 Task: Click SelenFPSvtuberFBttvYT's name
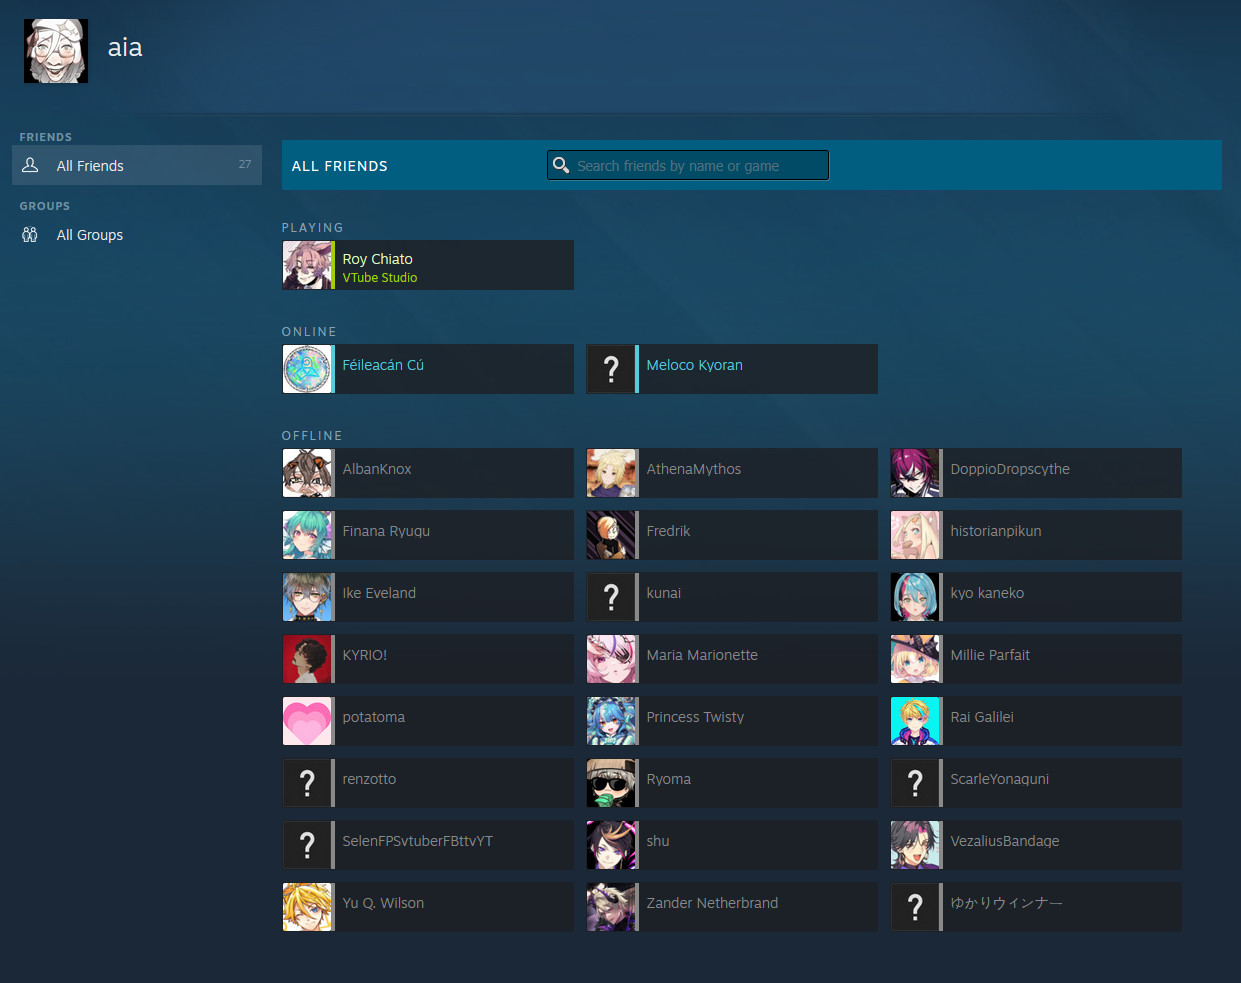pyautogui.click(x=417, y=841)
